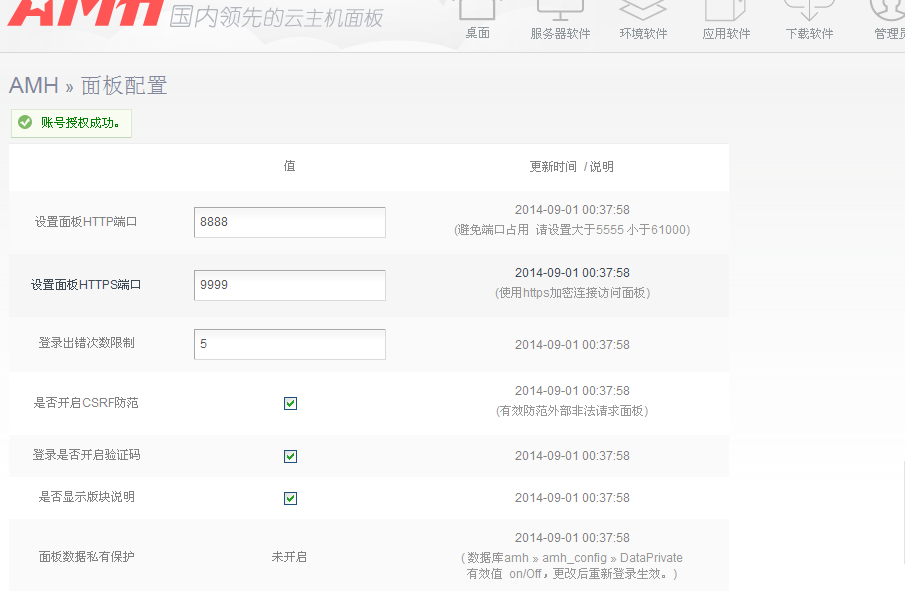Viewport: 905px width, 591px height.
Task: Click the 值 column header
Action: point(289,166)
